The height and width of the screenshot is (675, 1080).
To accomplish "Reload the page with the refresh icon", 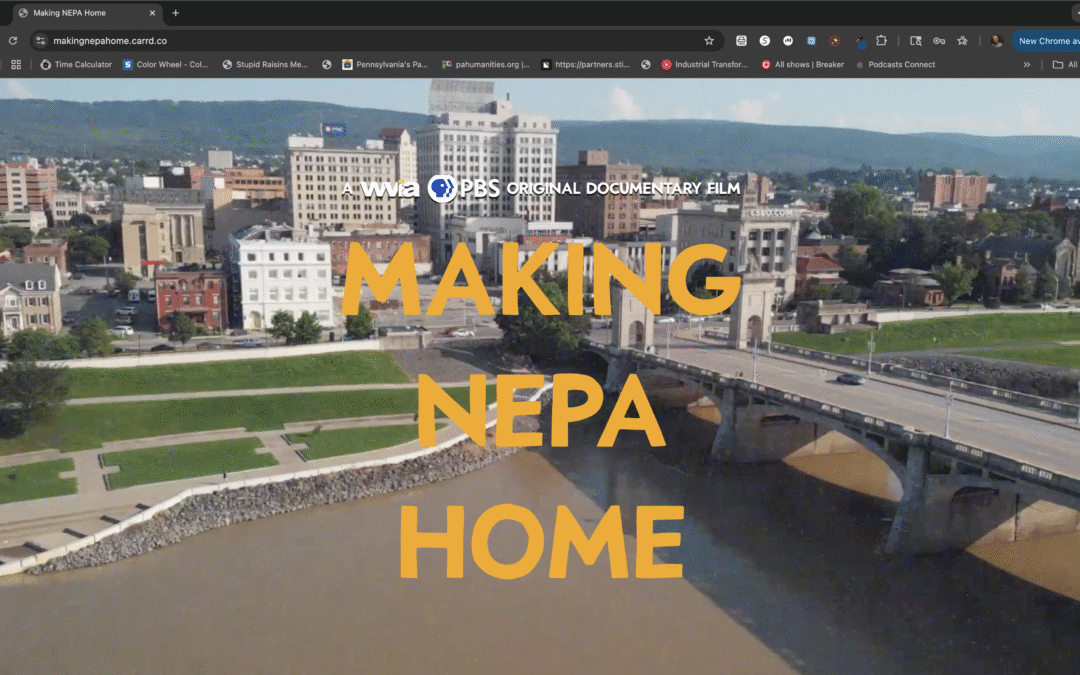I will (x=13, y=41).
